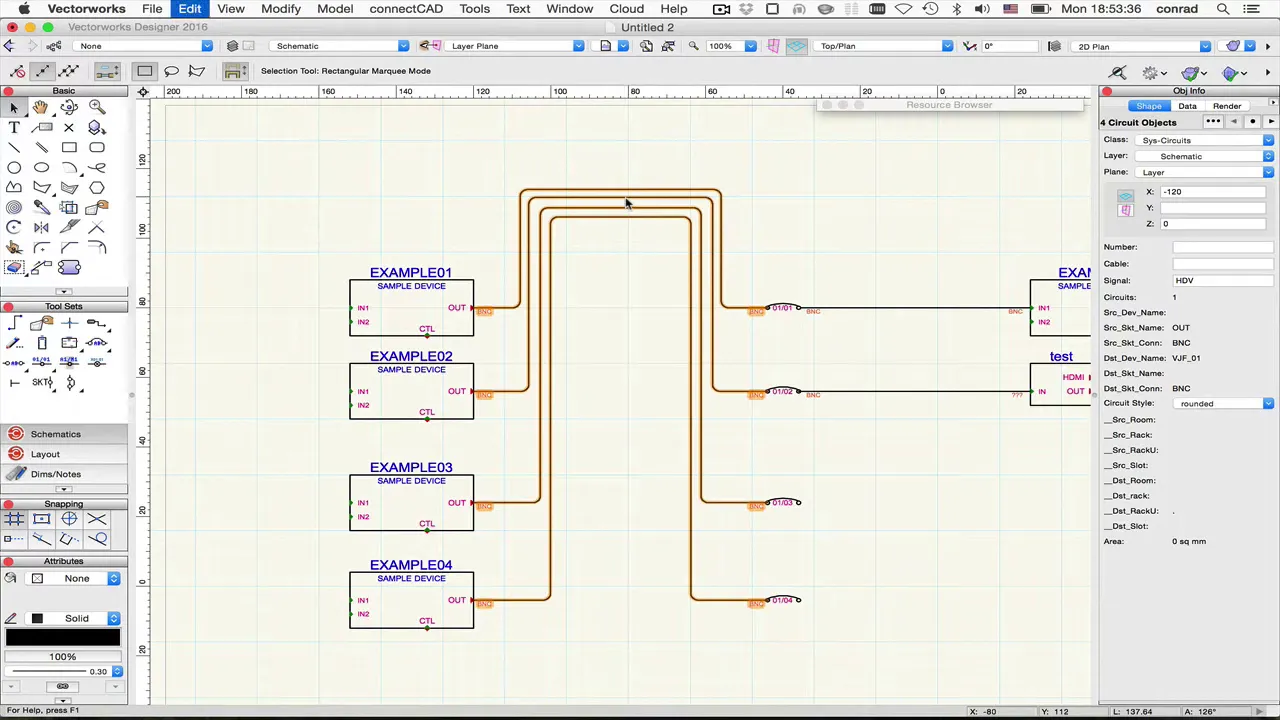
Task: Select the Eyedropper tool
Action: point(41,207)
